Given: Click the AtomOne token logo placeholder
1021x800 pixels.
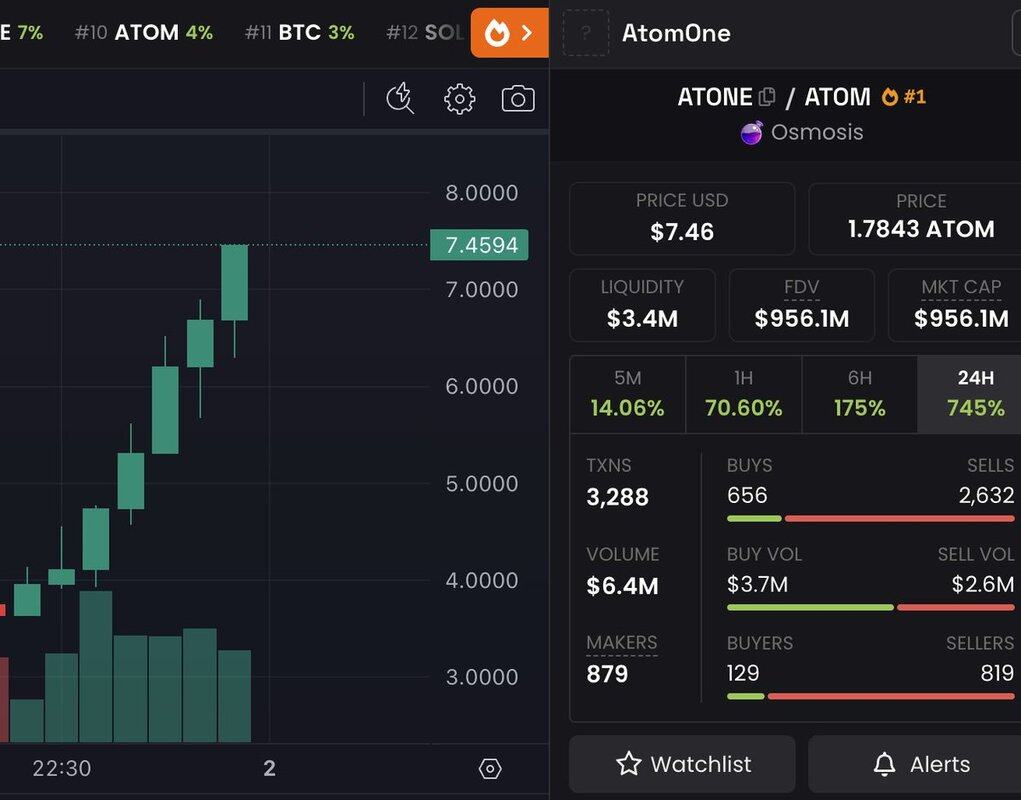Looking at the screenshot, I should [x=586, y=33].
